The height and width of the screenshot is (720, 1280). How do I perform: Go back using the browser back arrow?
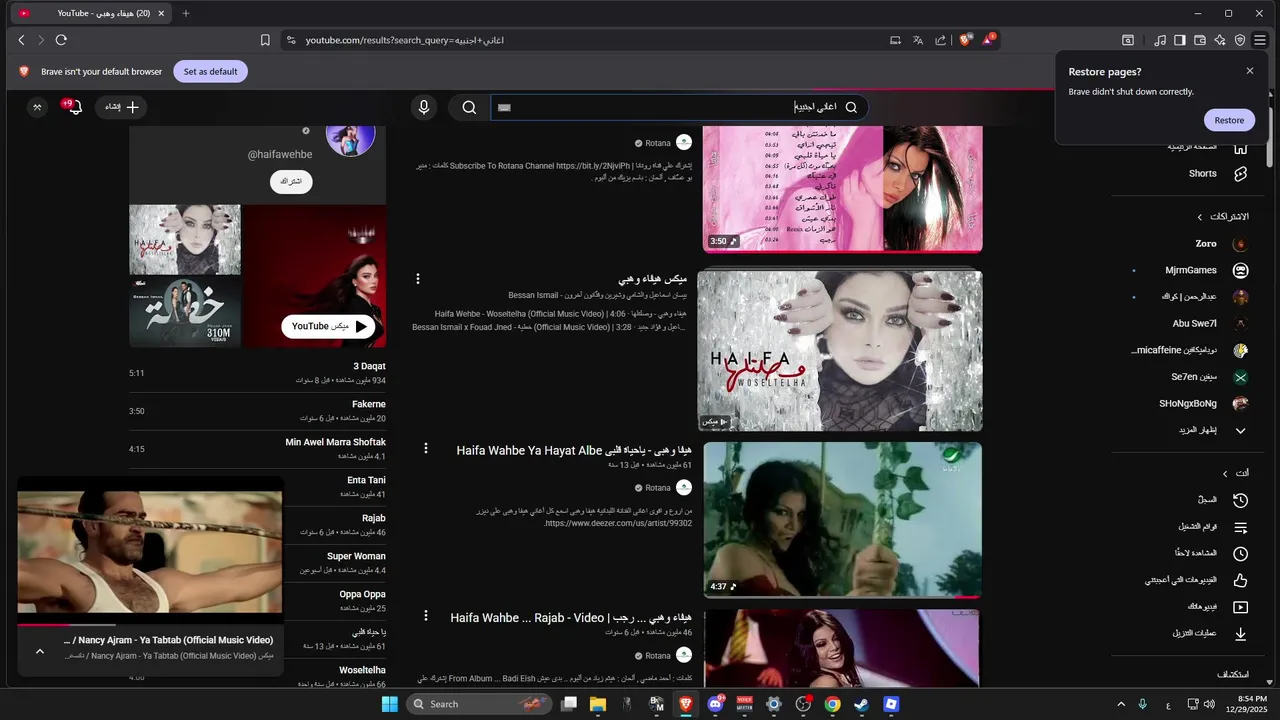pos(21,40)
